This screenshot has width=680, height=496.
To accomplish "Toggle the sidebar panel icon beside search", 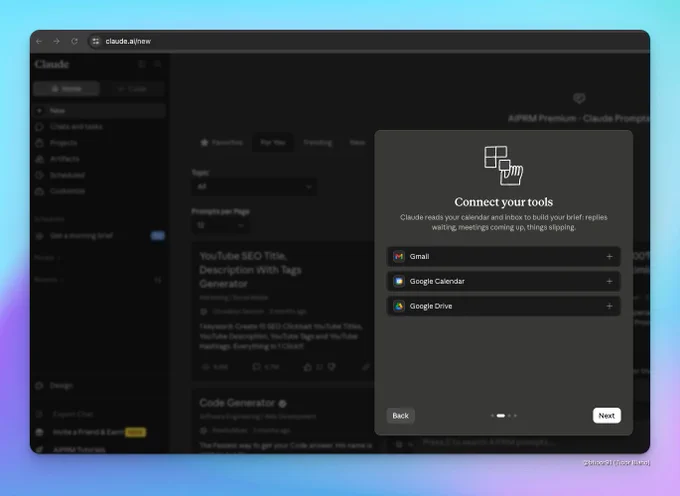I will pyautogui.click(x=142, y=64).
